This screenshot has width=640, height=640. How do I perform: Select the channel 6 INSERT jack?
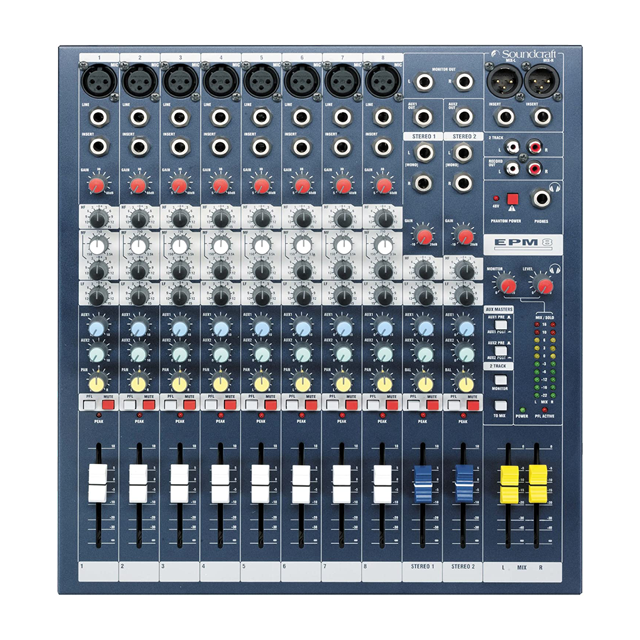(x=301, y=147)
